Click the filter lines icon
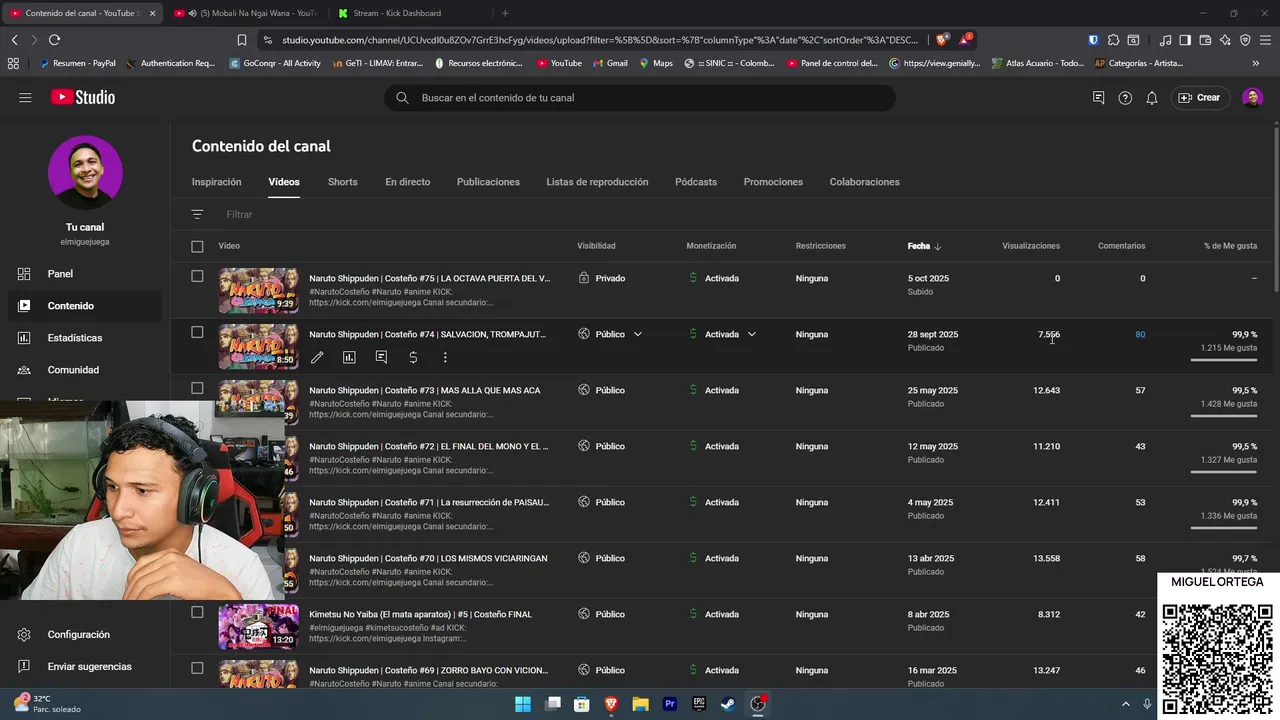 click(197, 214)
